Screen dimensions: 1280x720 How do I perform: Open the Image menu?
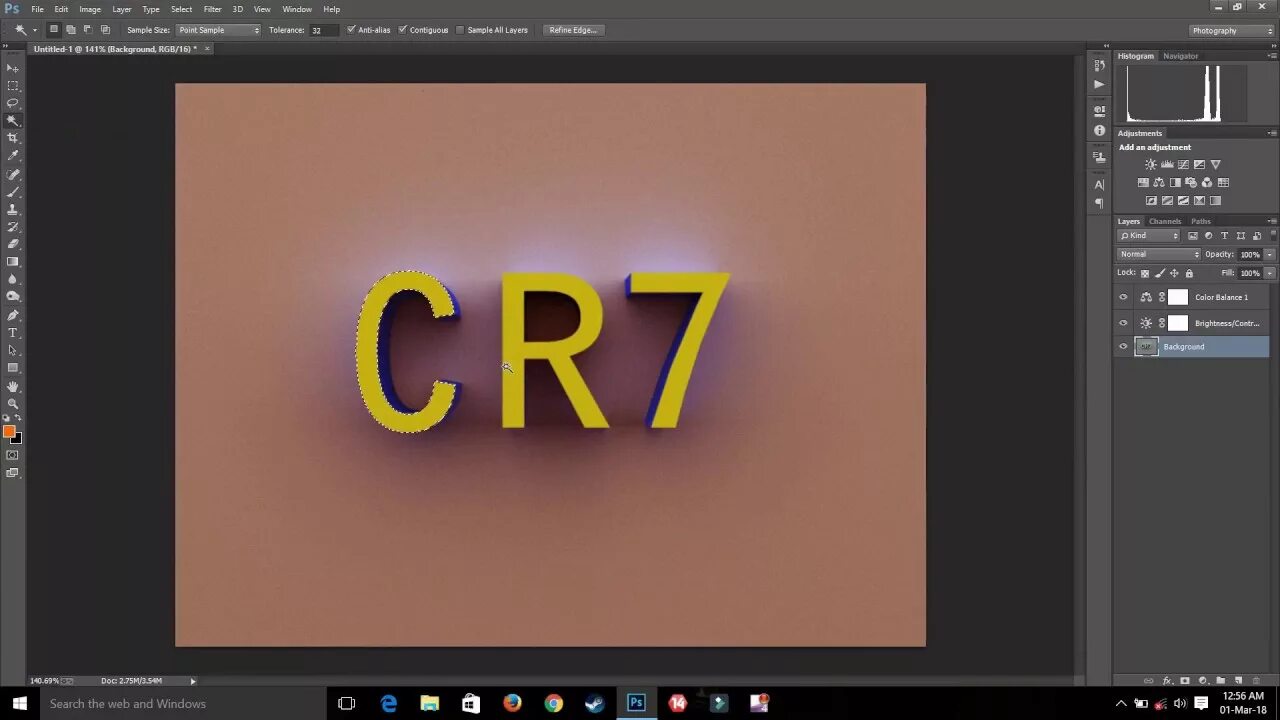pyautogui.click(x=90, y=9)
